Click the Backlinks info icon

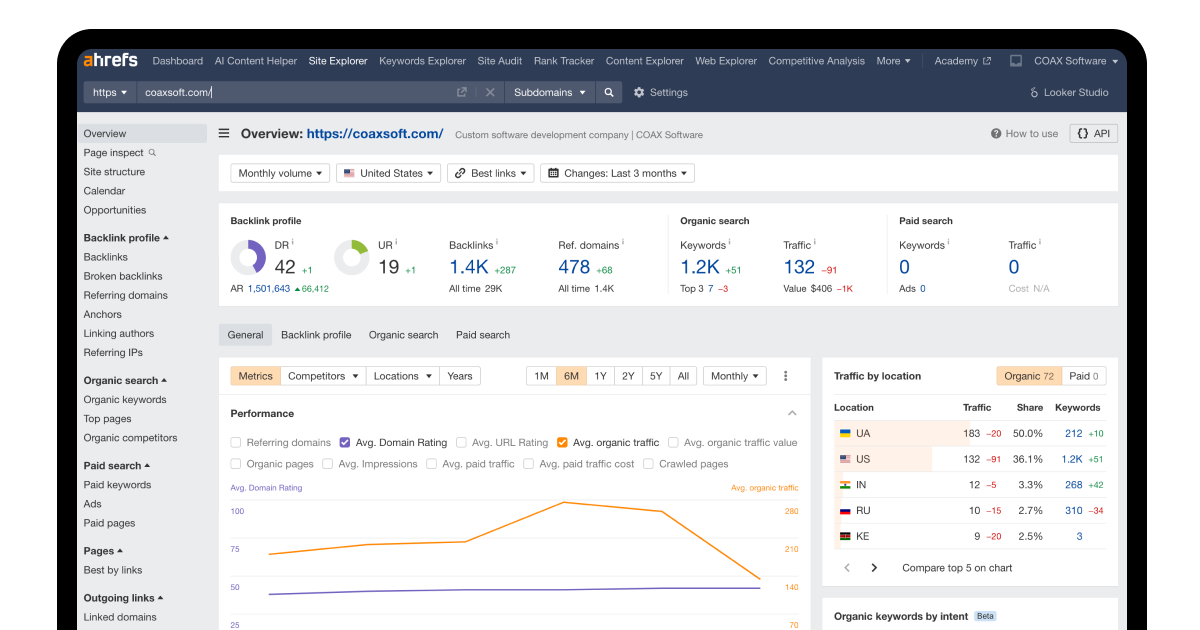click(x=497, y=241)
